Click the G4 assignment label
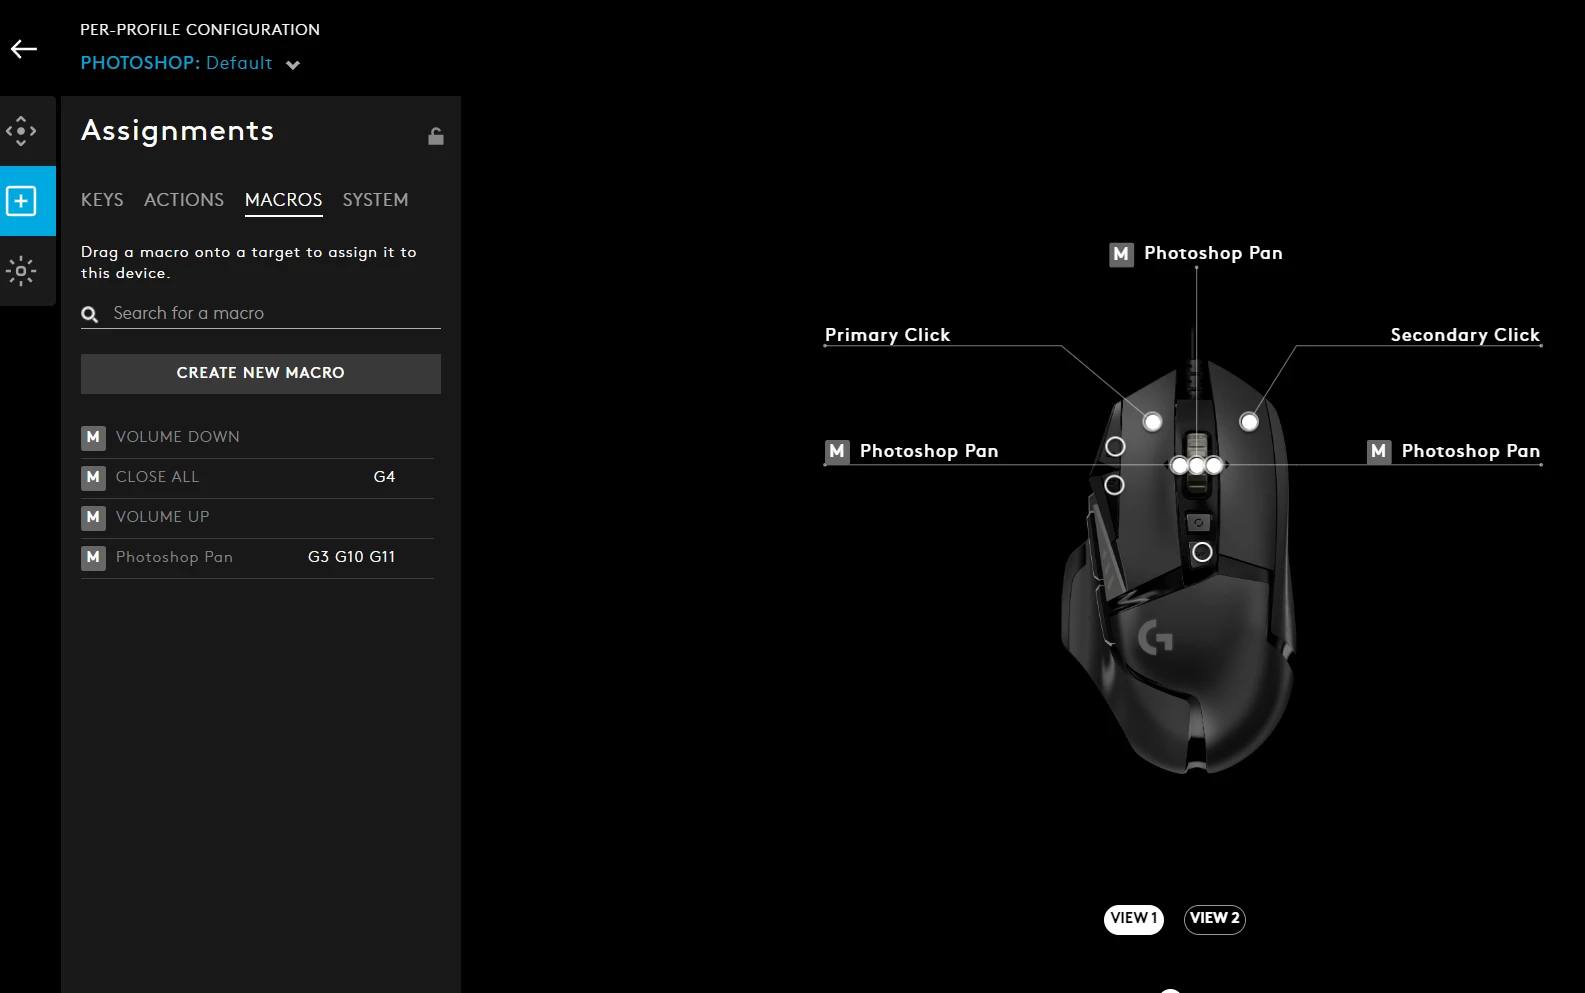 384,477
